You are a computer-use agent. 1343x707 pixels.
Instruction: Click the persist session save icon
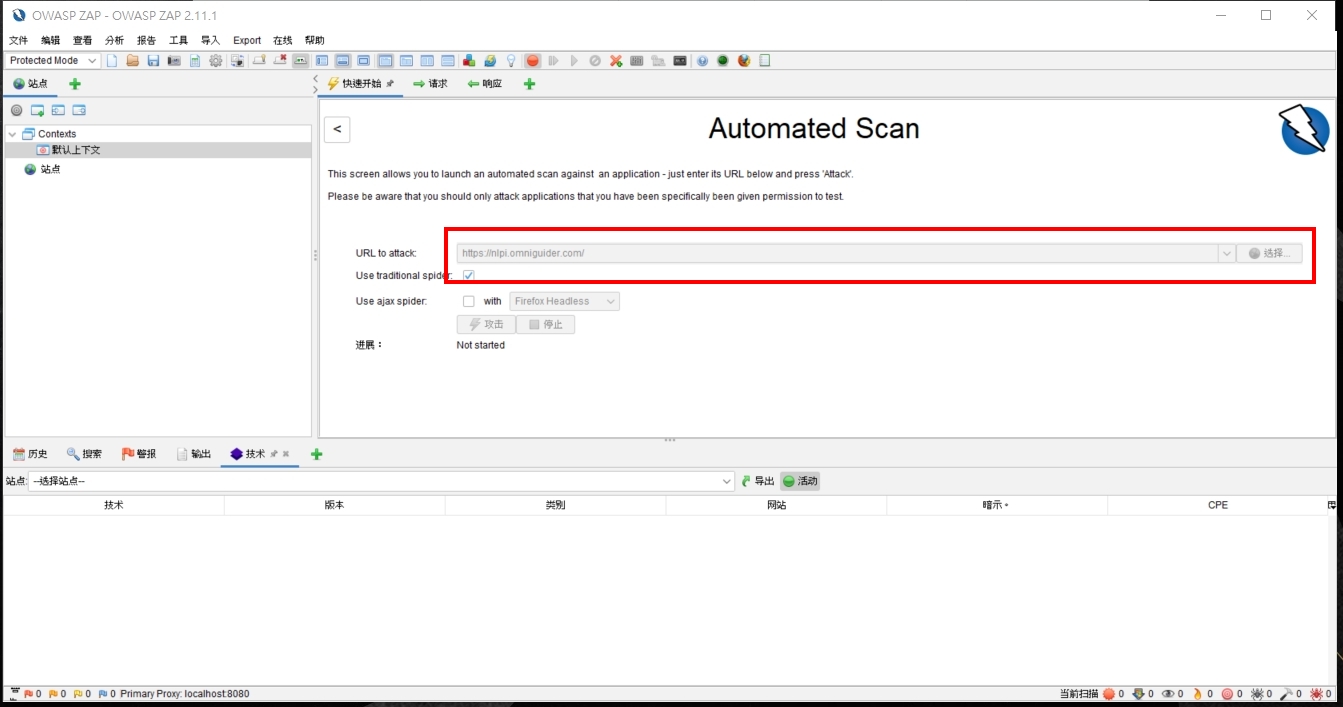pos(152,60)
